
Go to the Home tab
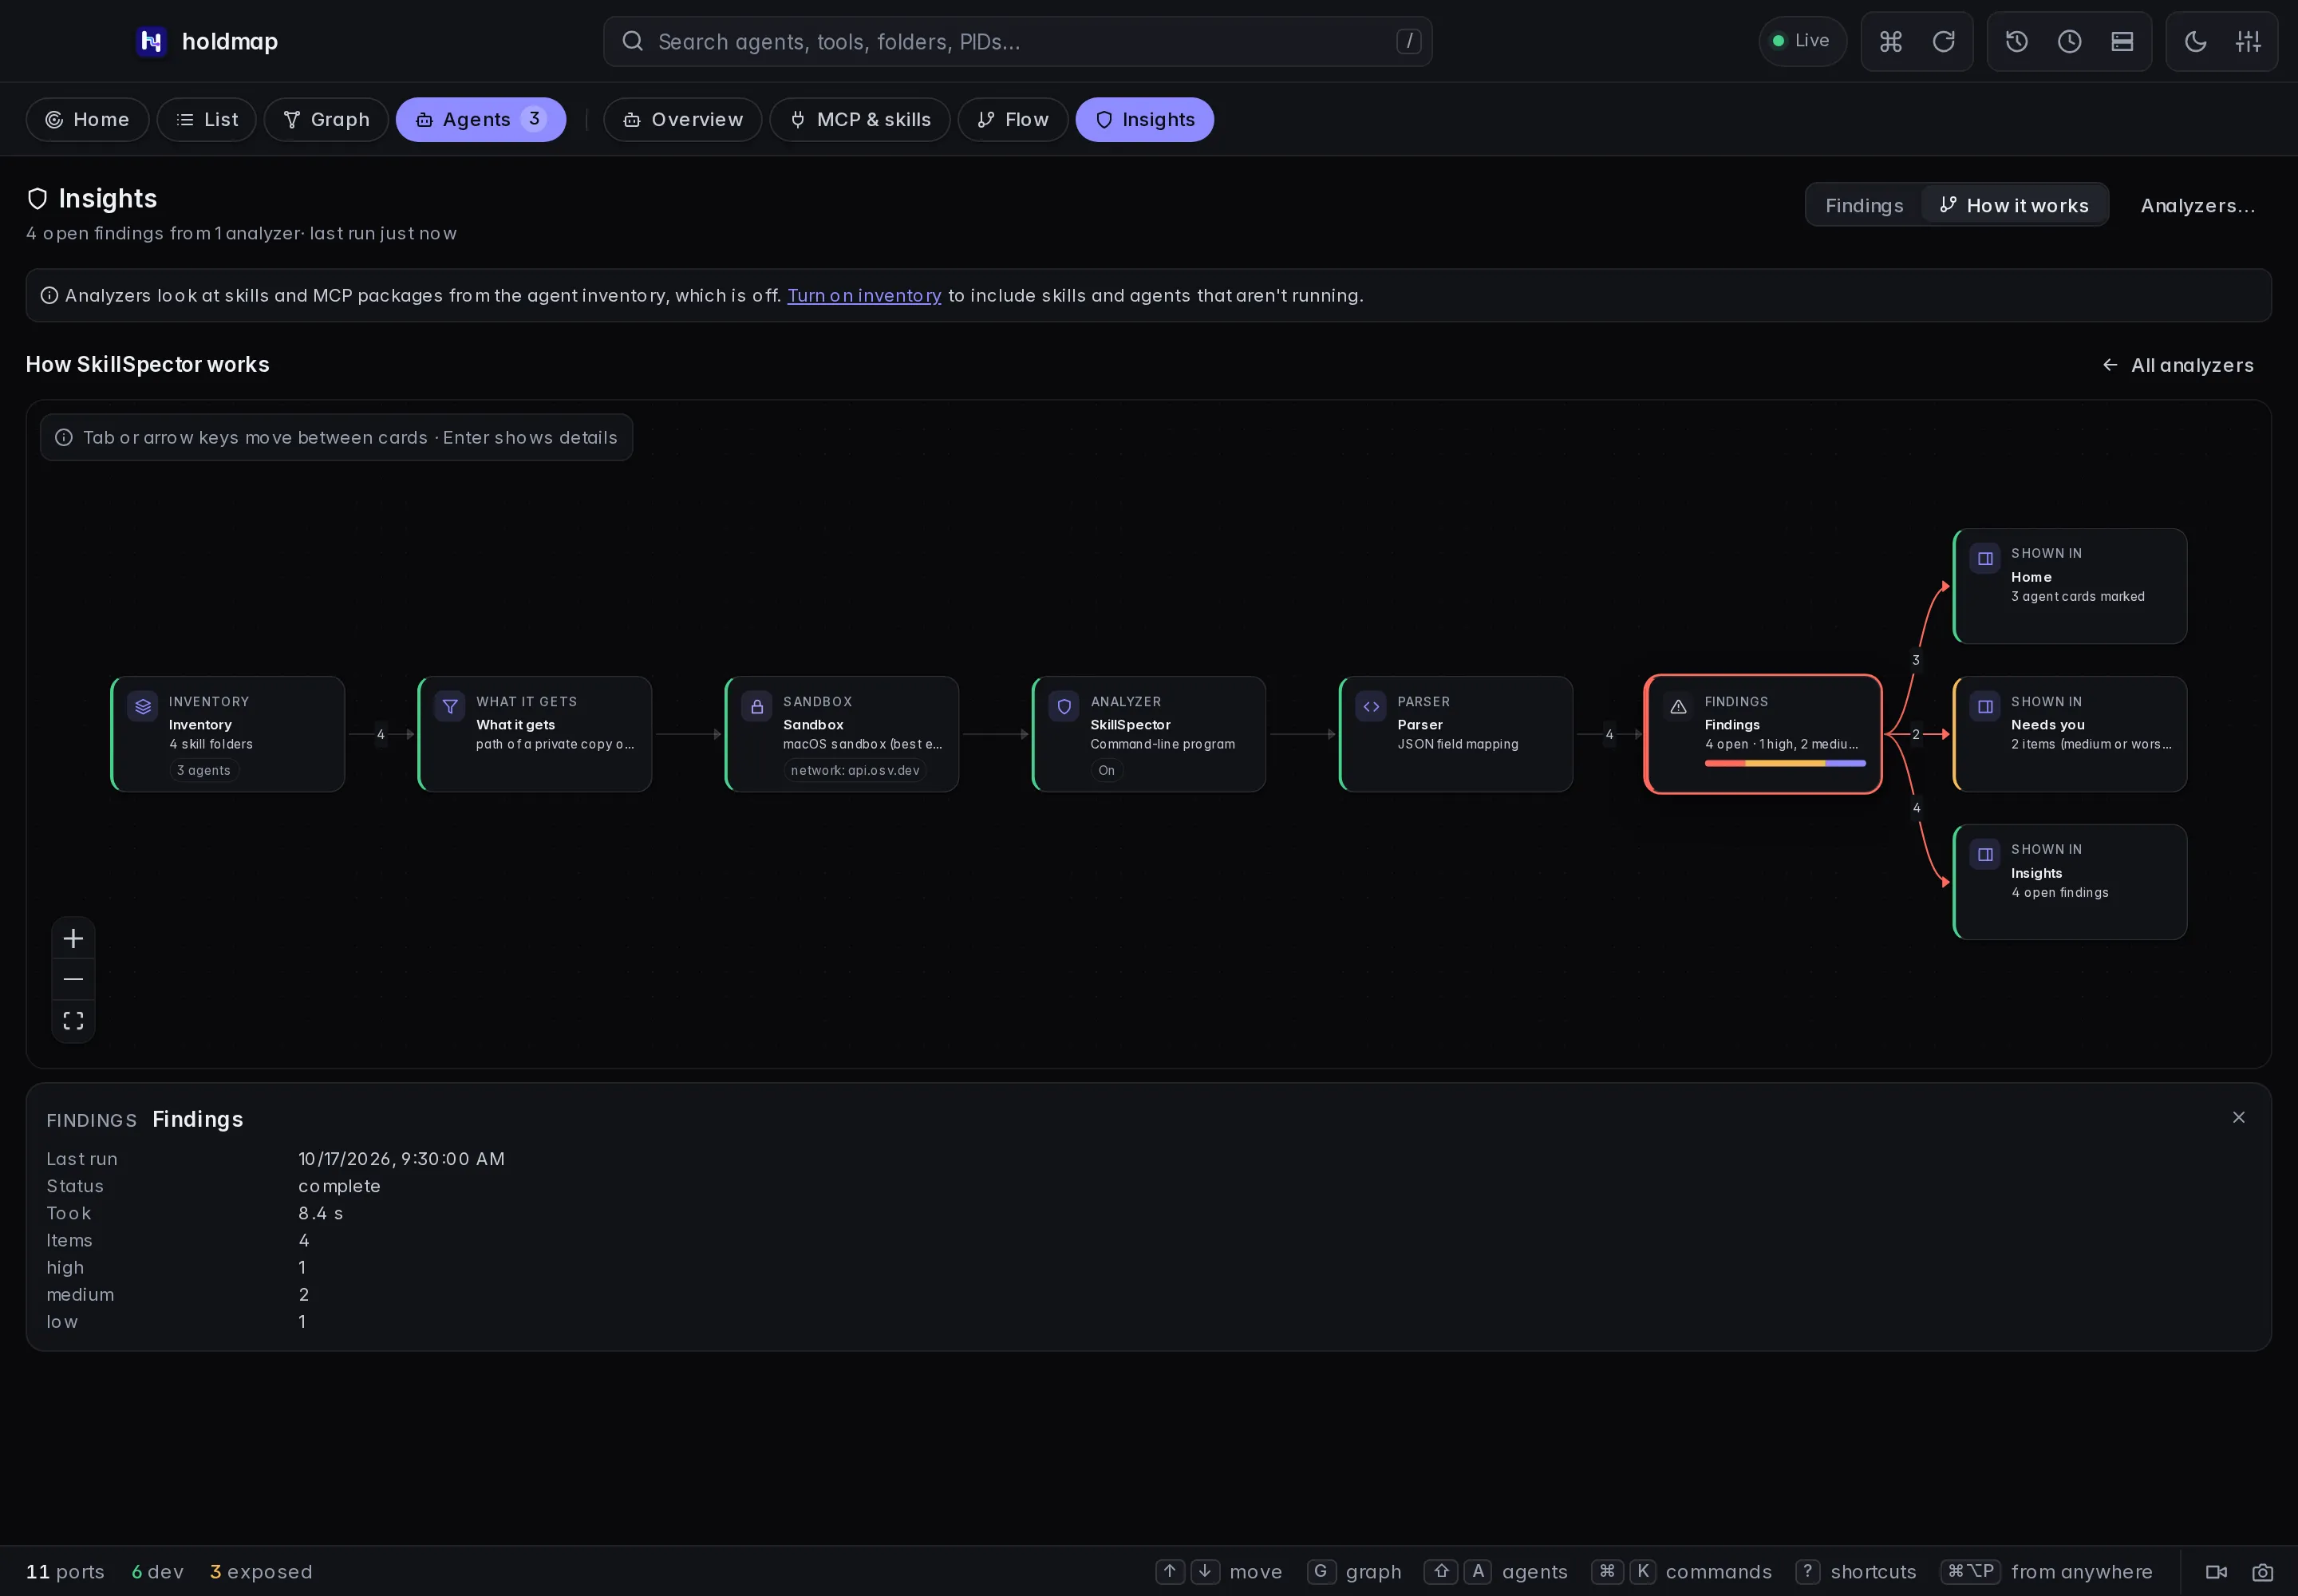(88, 119)
